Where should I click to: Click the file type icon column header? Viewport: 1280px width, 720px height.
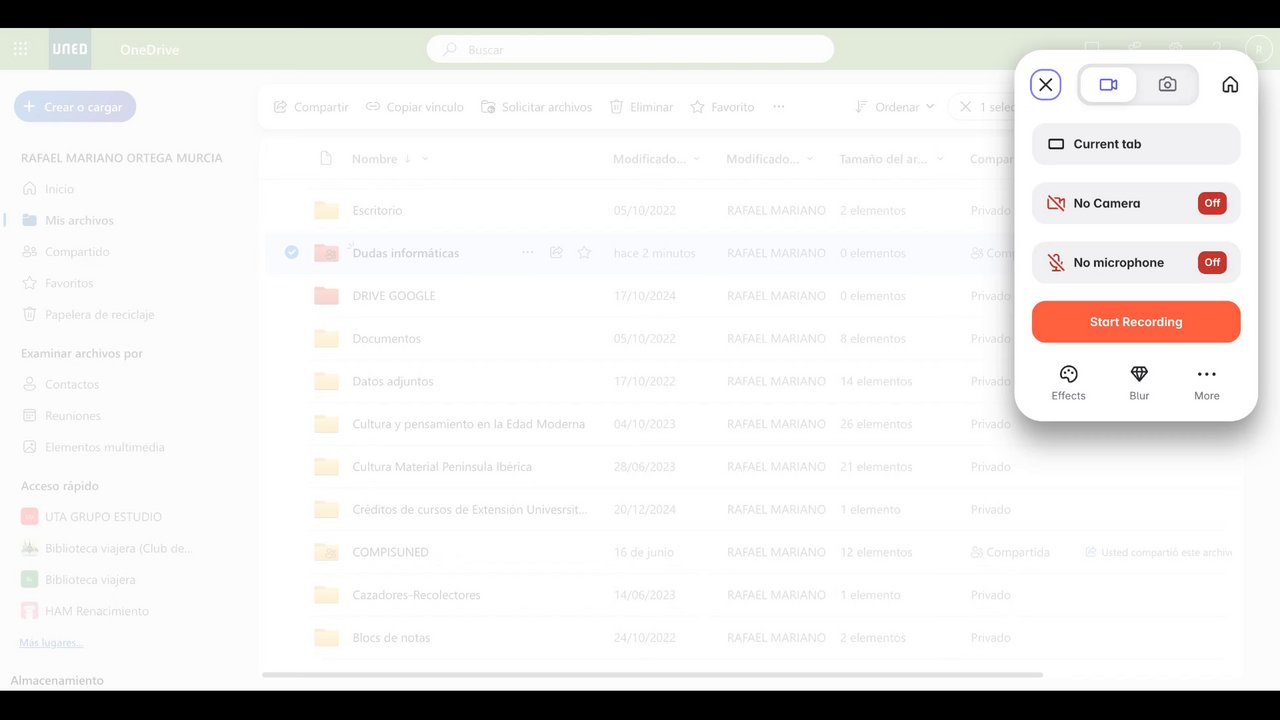[x=325, y=158]
